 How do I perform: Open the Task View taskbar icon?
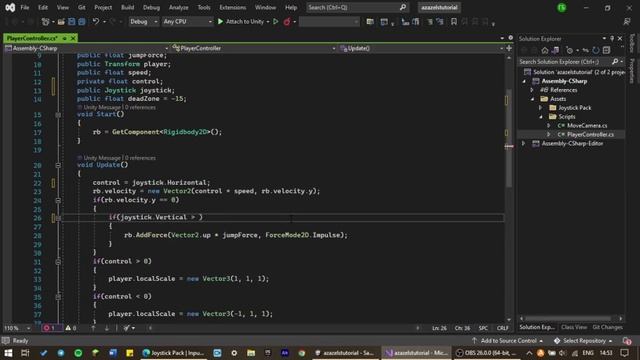tap(25, 353)
